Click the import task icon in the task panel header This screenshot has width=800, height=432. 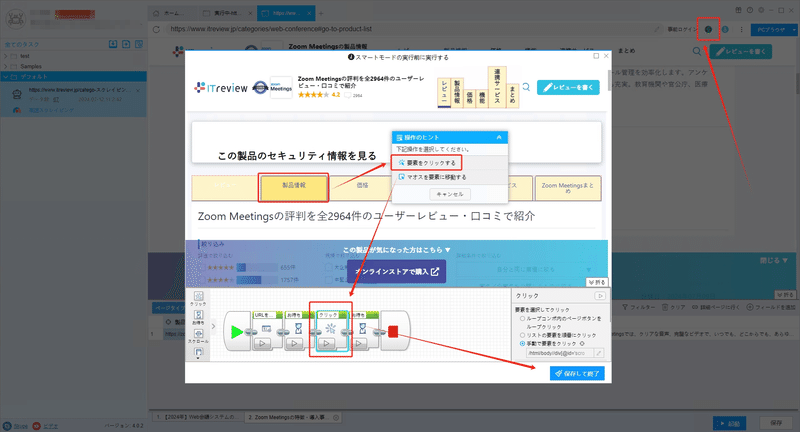pyautogui.click(x=113, y=44)
